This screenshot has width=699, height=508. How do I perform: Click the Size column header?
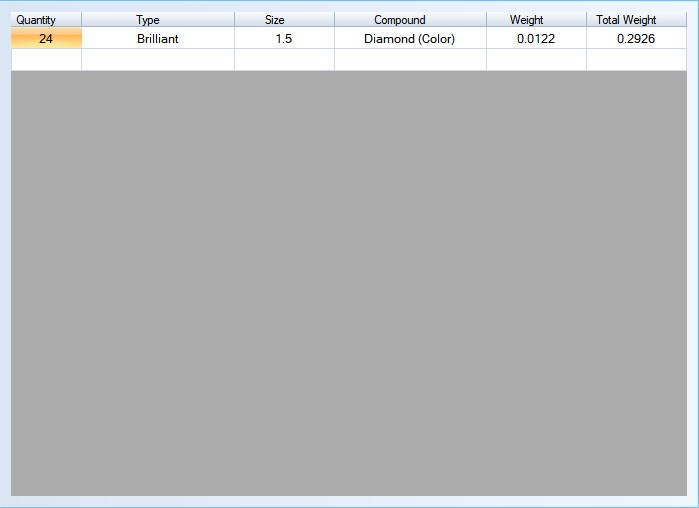pyautogui.click(x=275, y=20)
